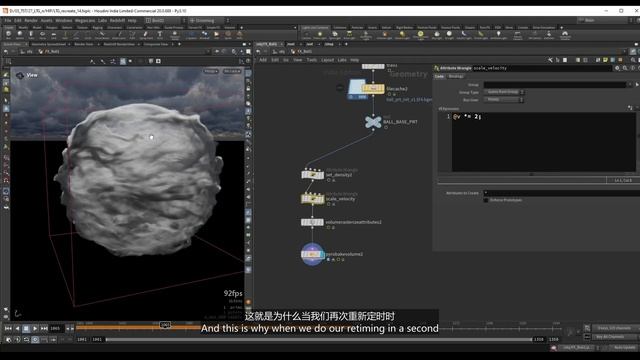Image resolution: width=640 pixels, height=360 pixels.
Task: Jump to last frame
Action: coord(44,328)
